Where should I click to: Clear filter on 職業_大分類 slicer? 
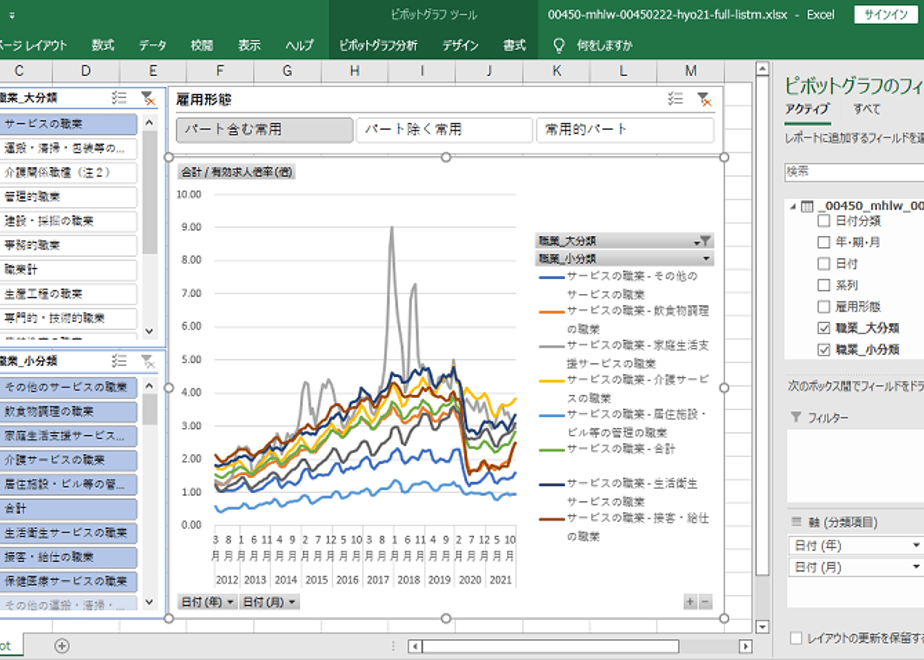coord(147,98)
